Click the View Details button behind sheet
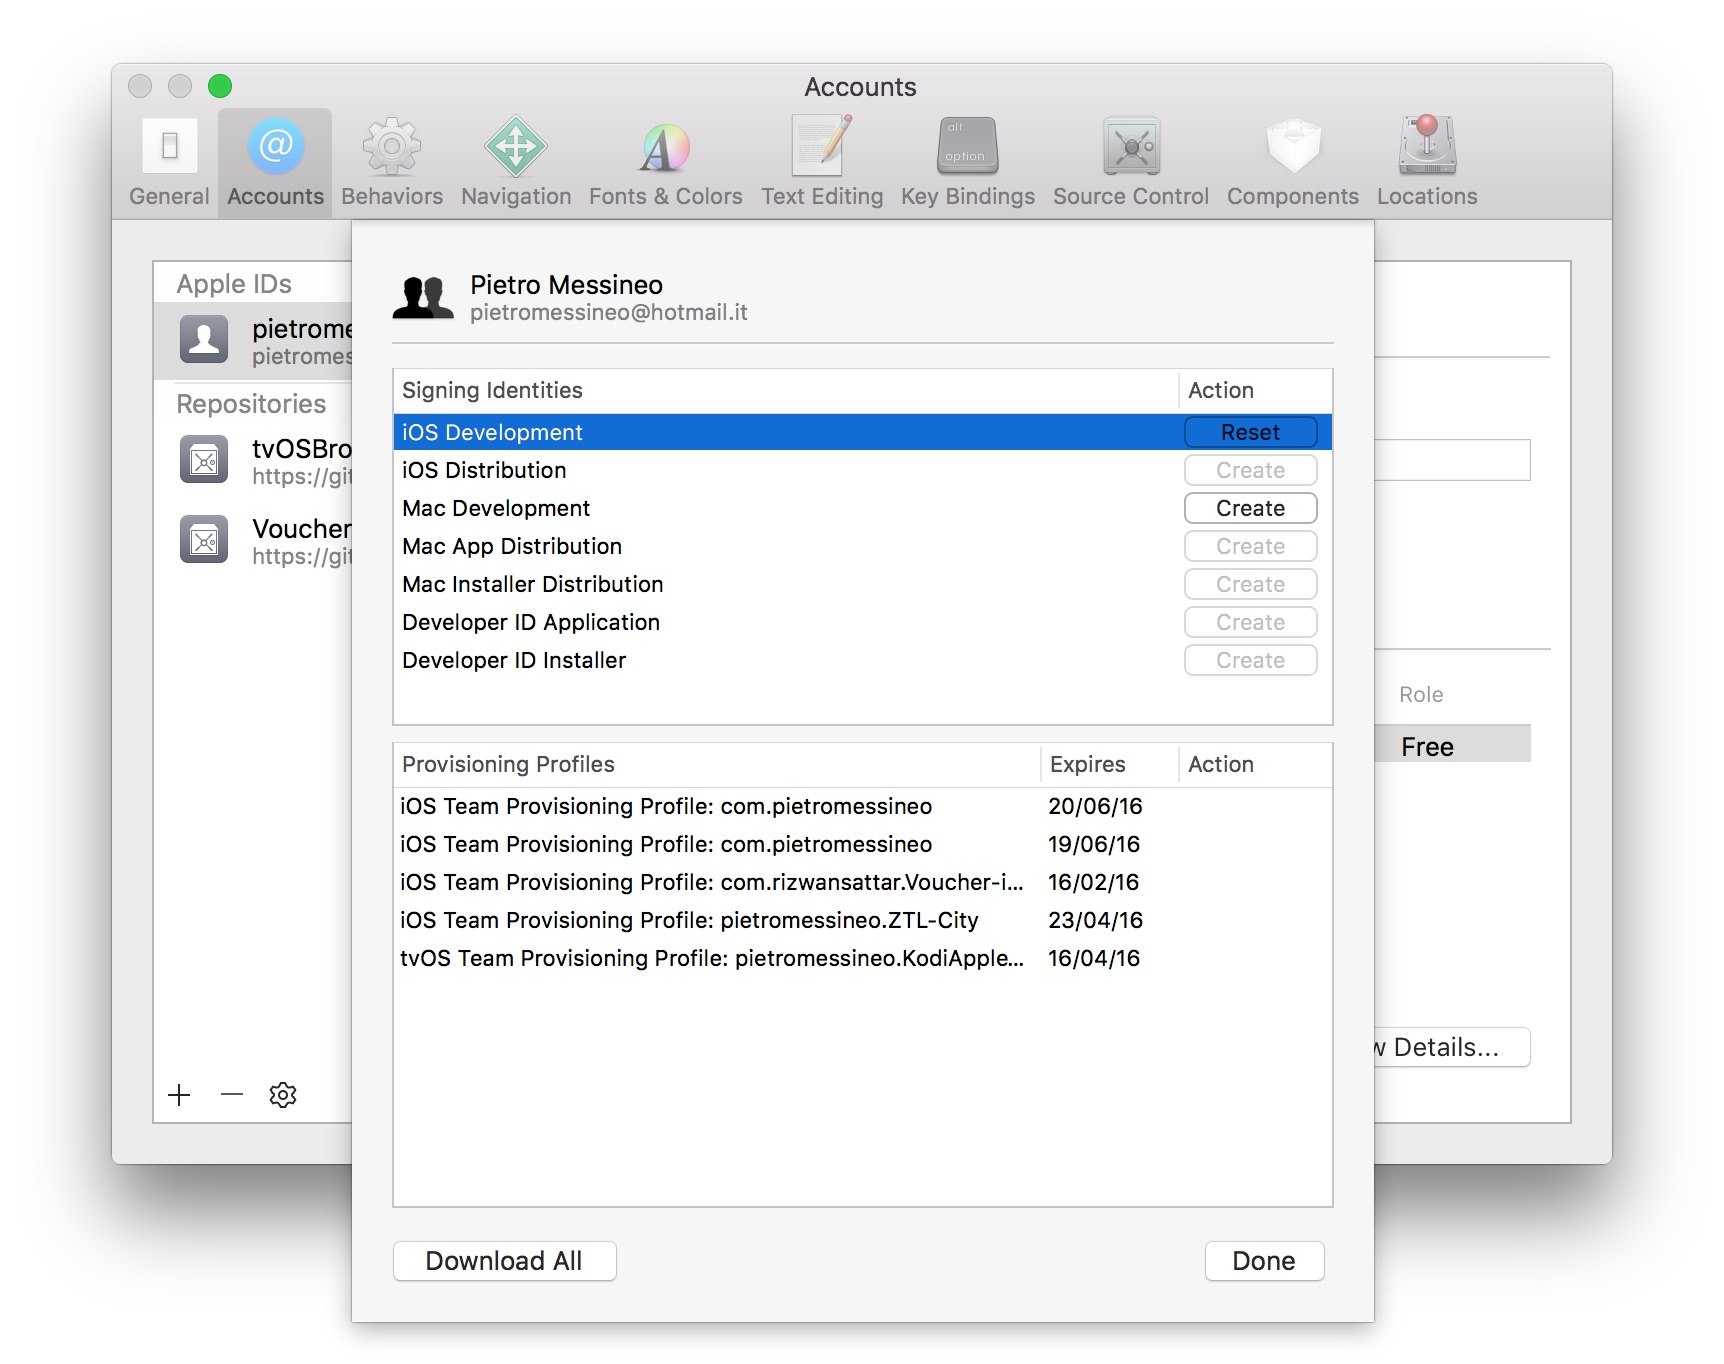The width and height of the screenshot is (1724, 1364). [1451, 1047]
